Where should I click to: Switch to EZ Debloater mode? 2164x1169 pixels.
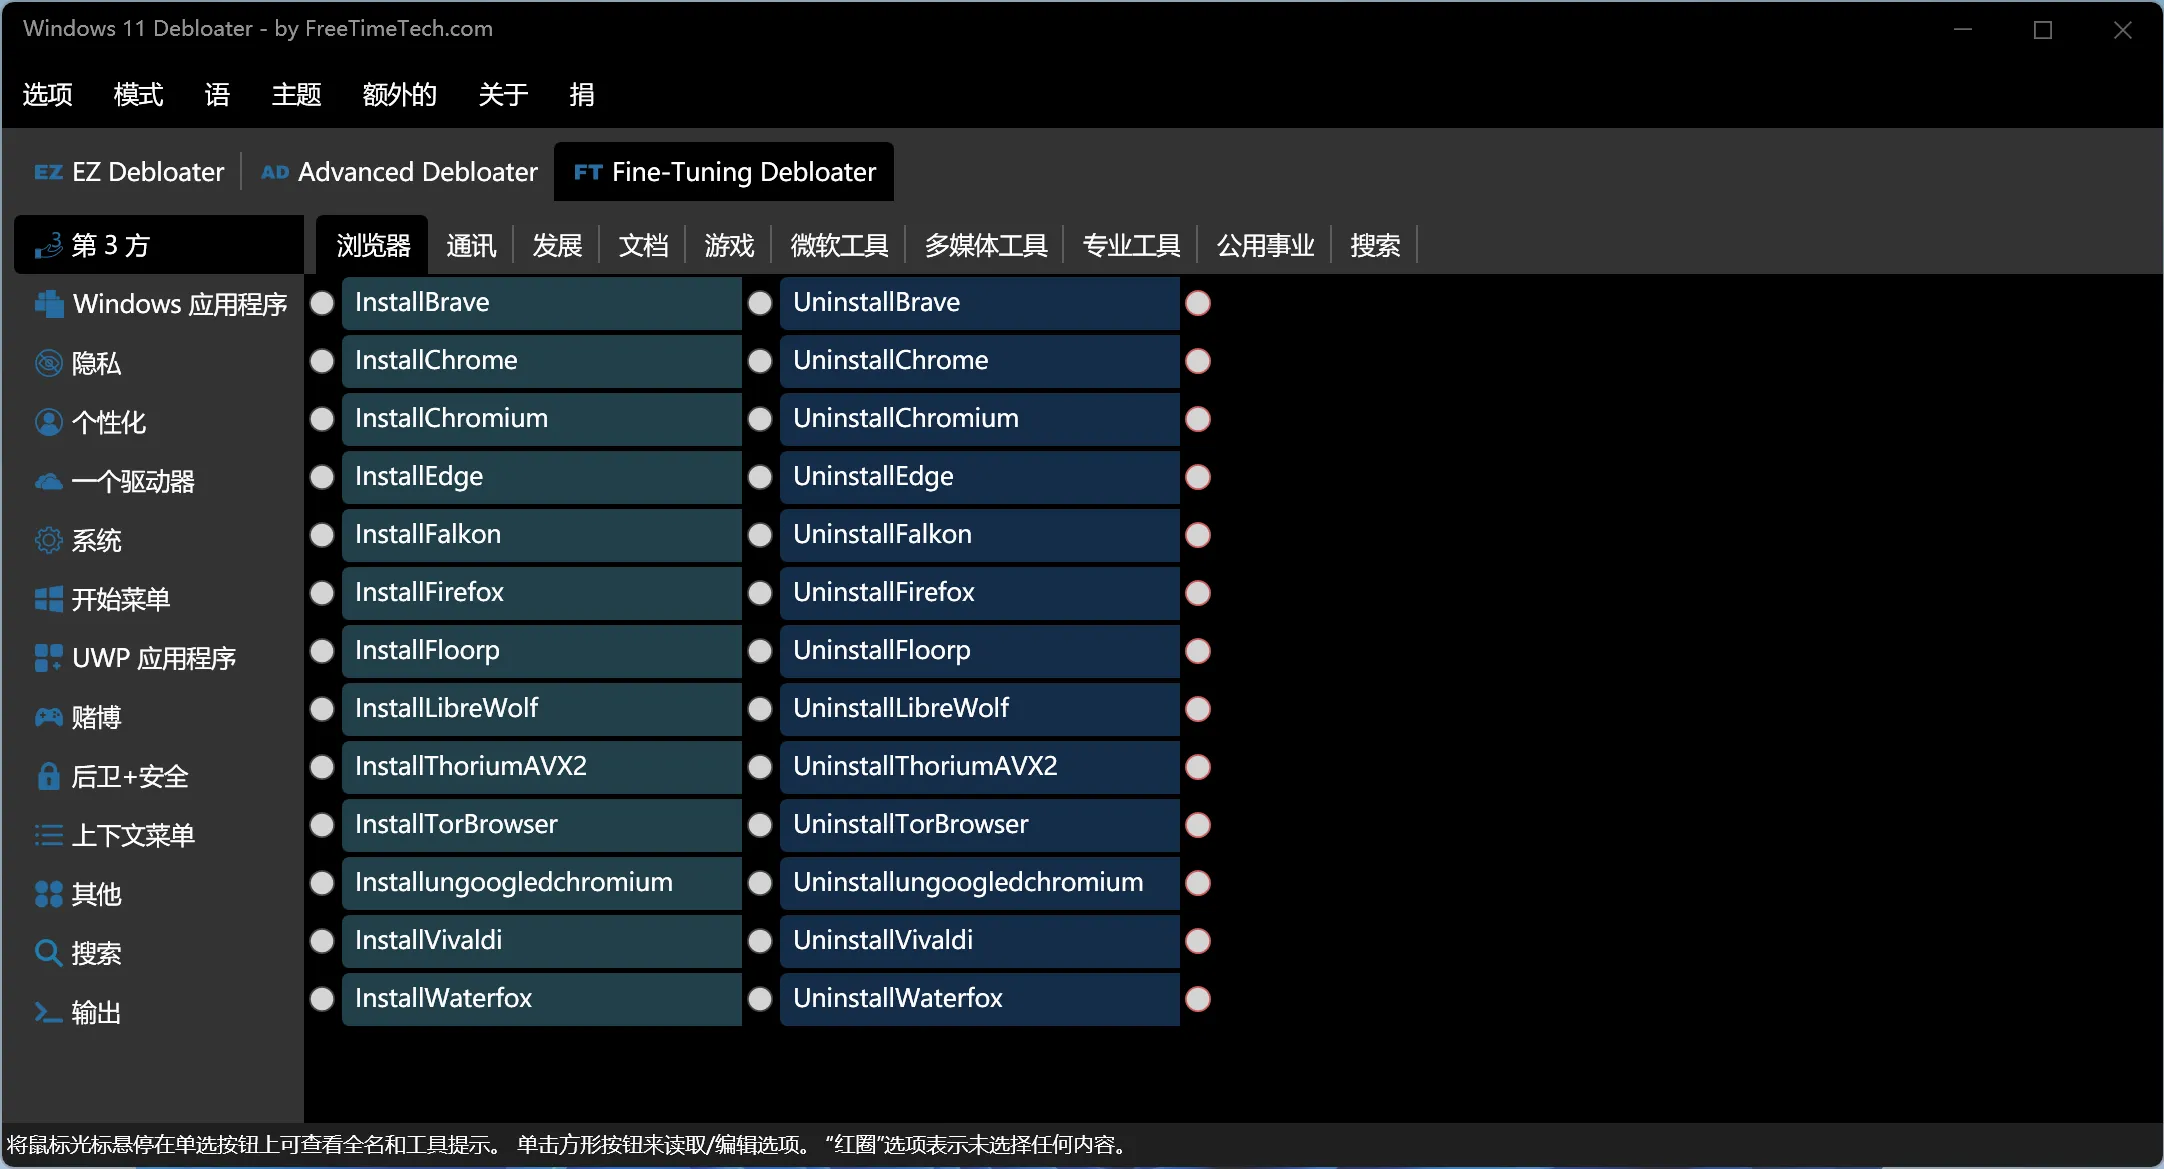129,171
